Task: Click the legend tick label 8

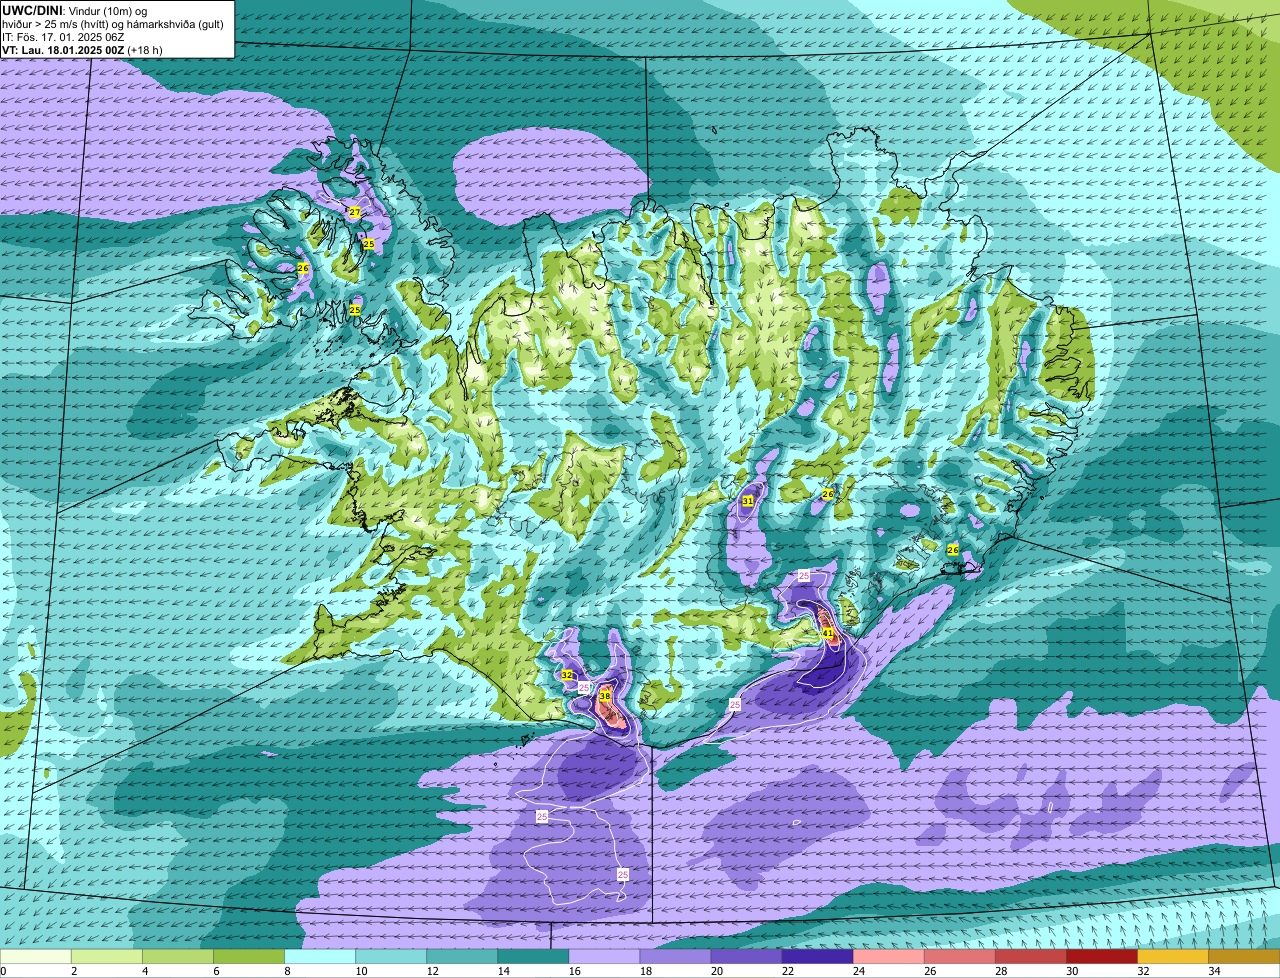Action: point(286,971)
